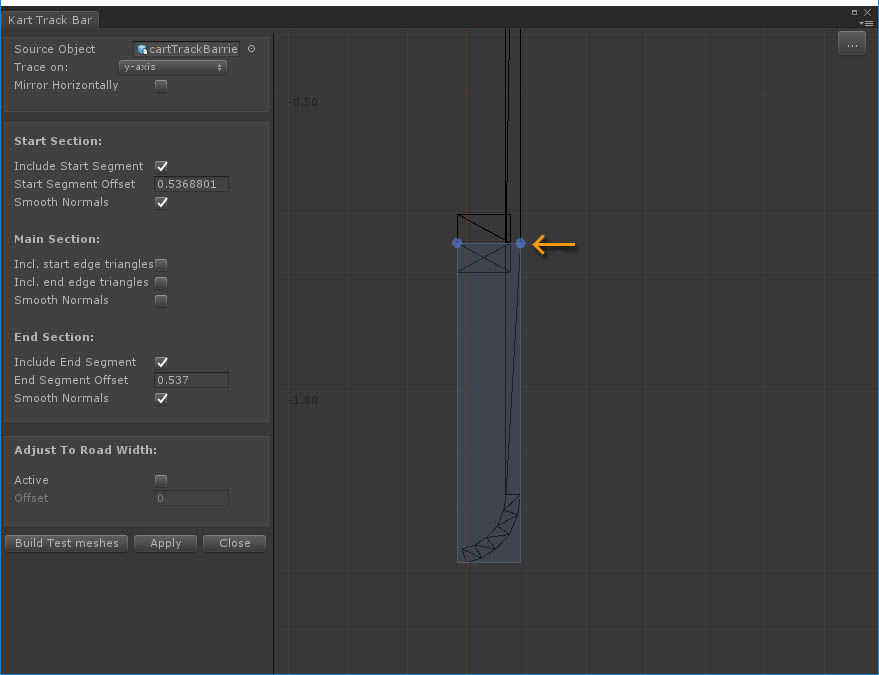
Task: Uncheck Include End Segment
Action: (161, 362)
